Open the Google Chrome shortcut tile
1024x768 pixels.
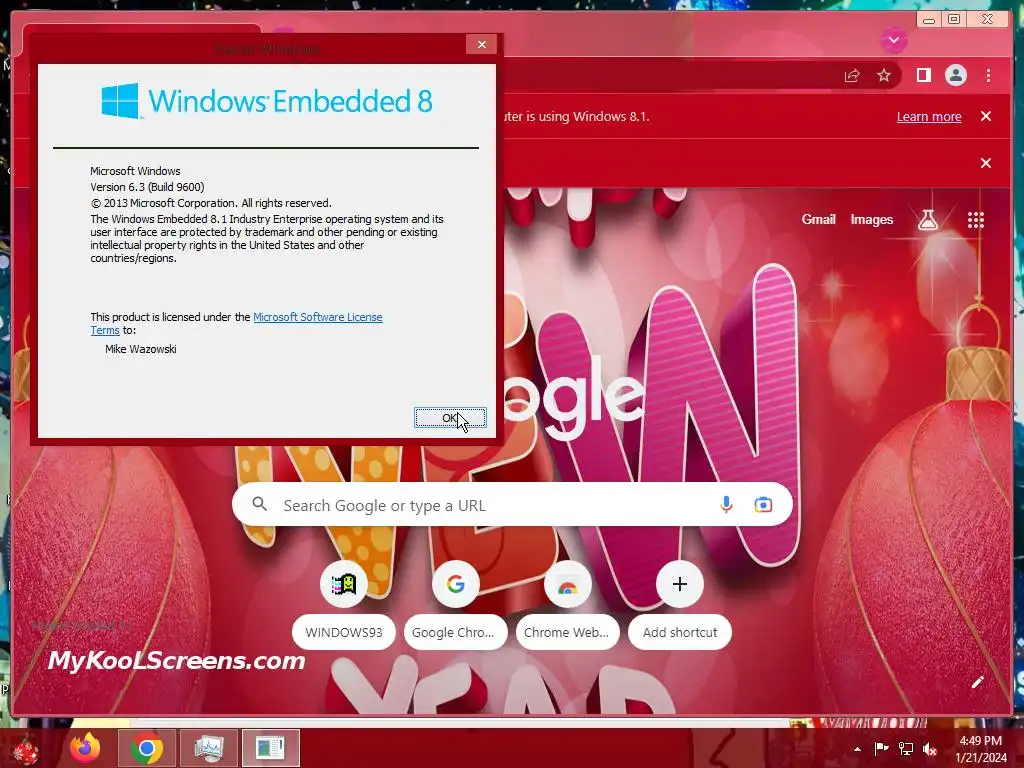[x=455, y=604]
